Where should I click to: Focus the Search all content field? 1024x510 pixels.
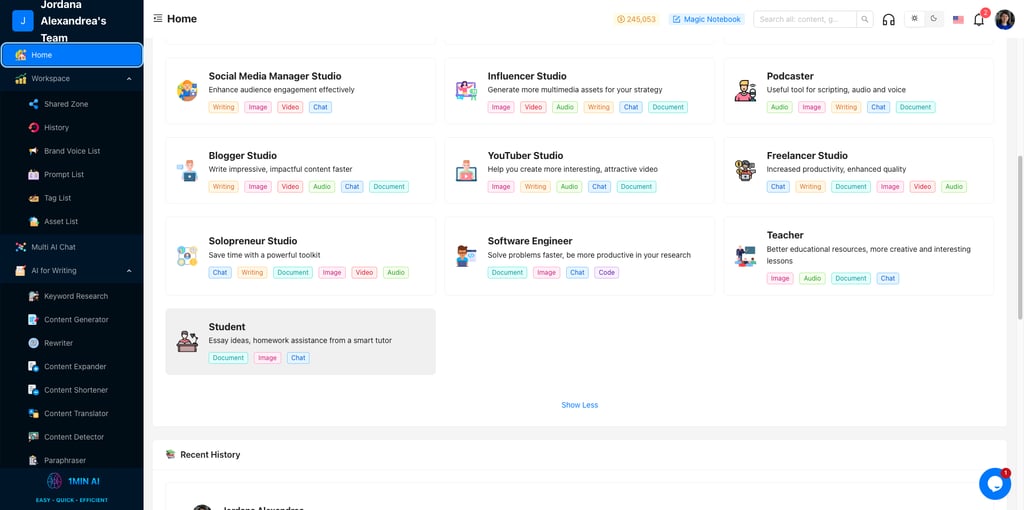(805, 19)
